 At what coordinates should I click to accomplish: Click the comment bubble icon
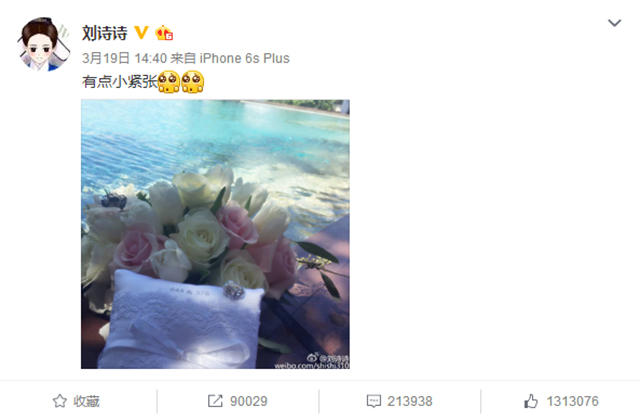(x=373, y=401)
